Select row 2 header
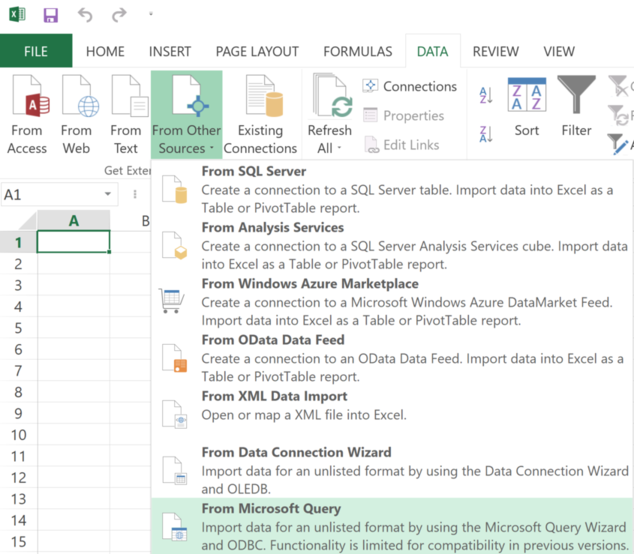Screen dimensions: 634x554 coord(18,264)
